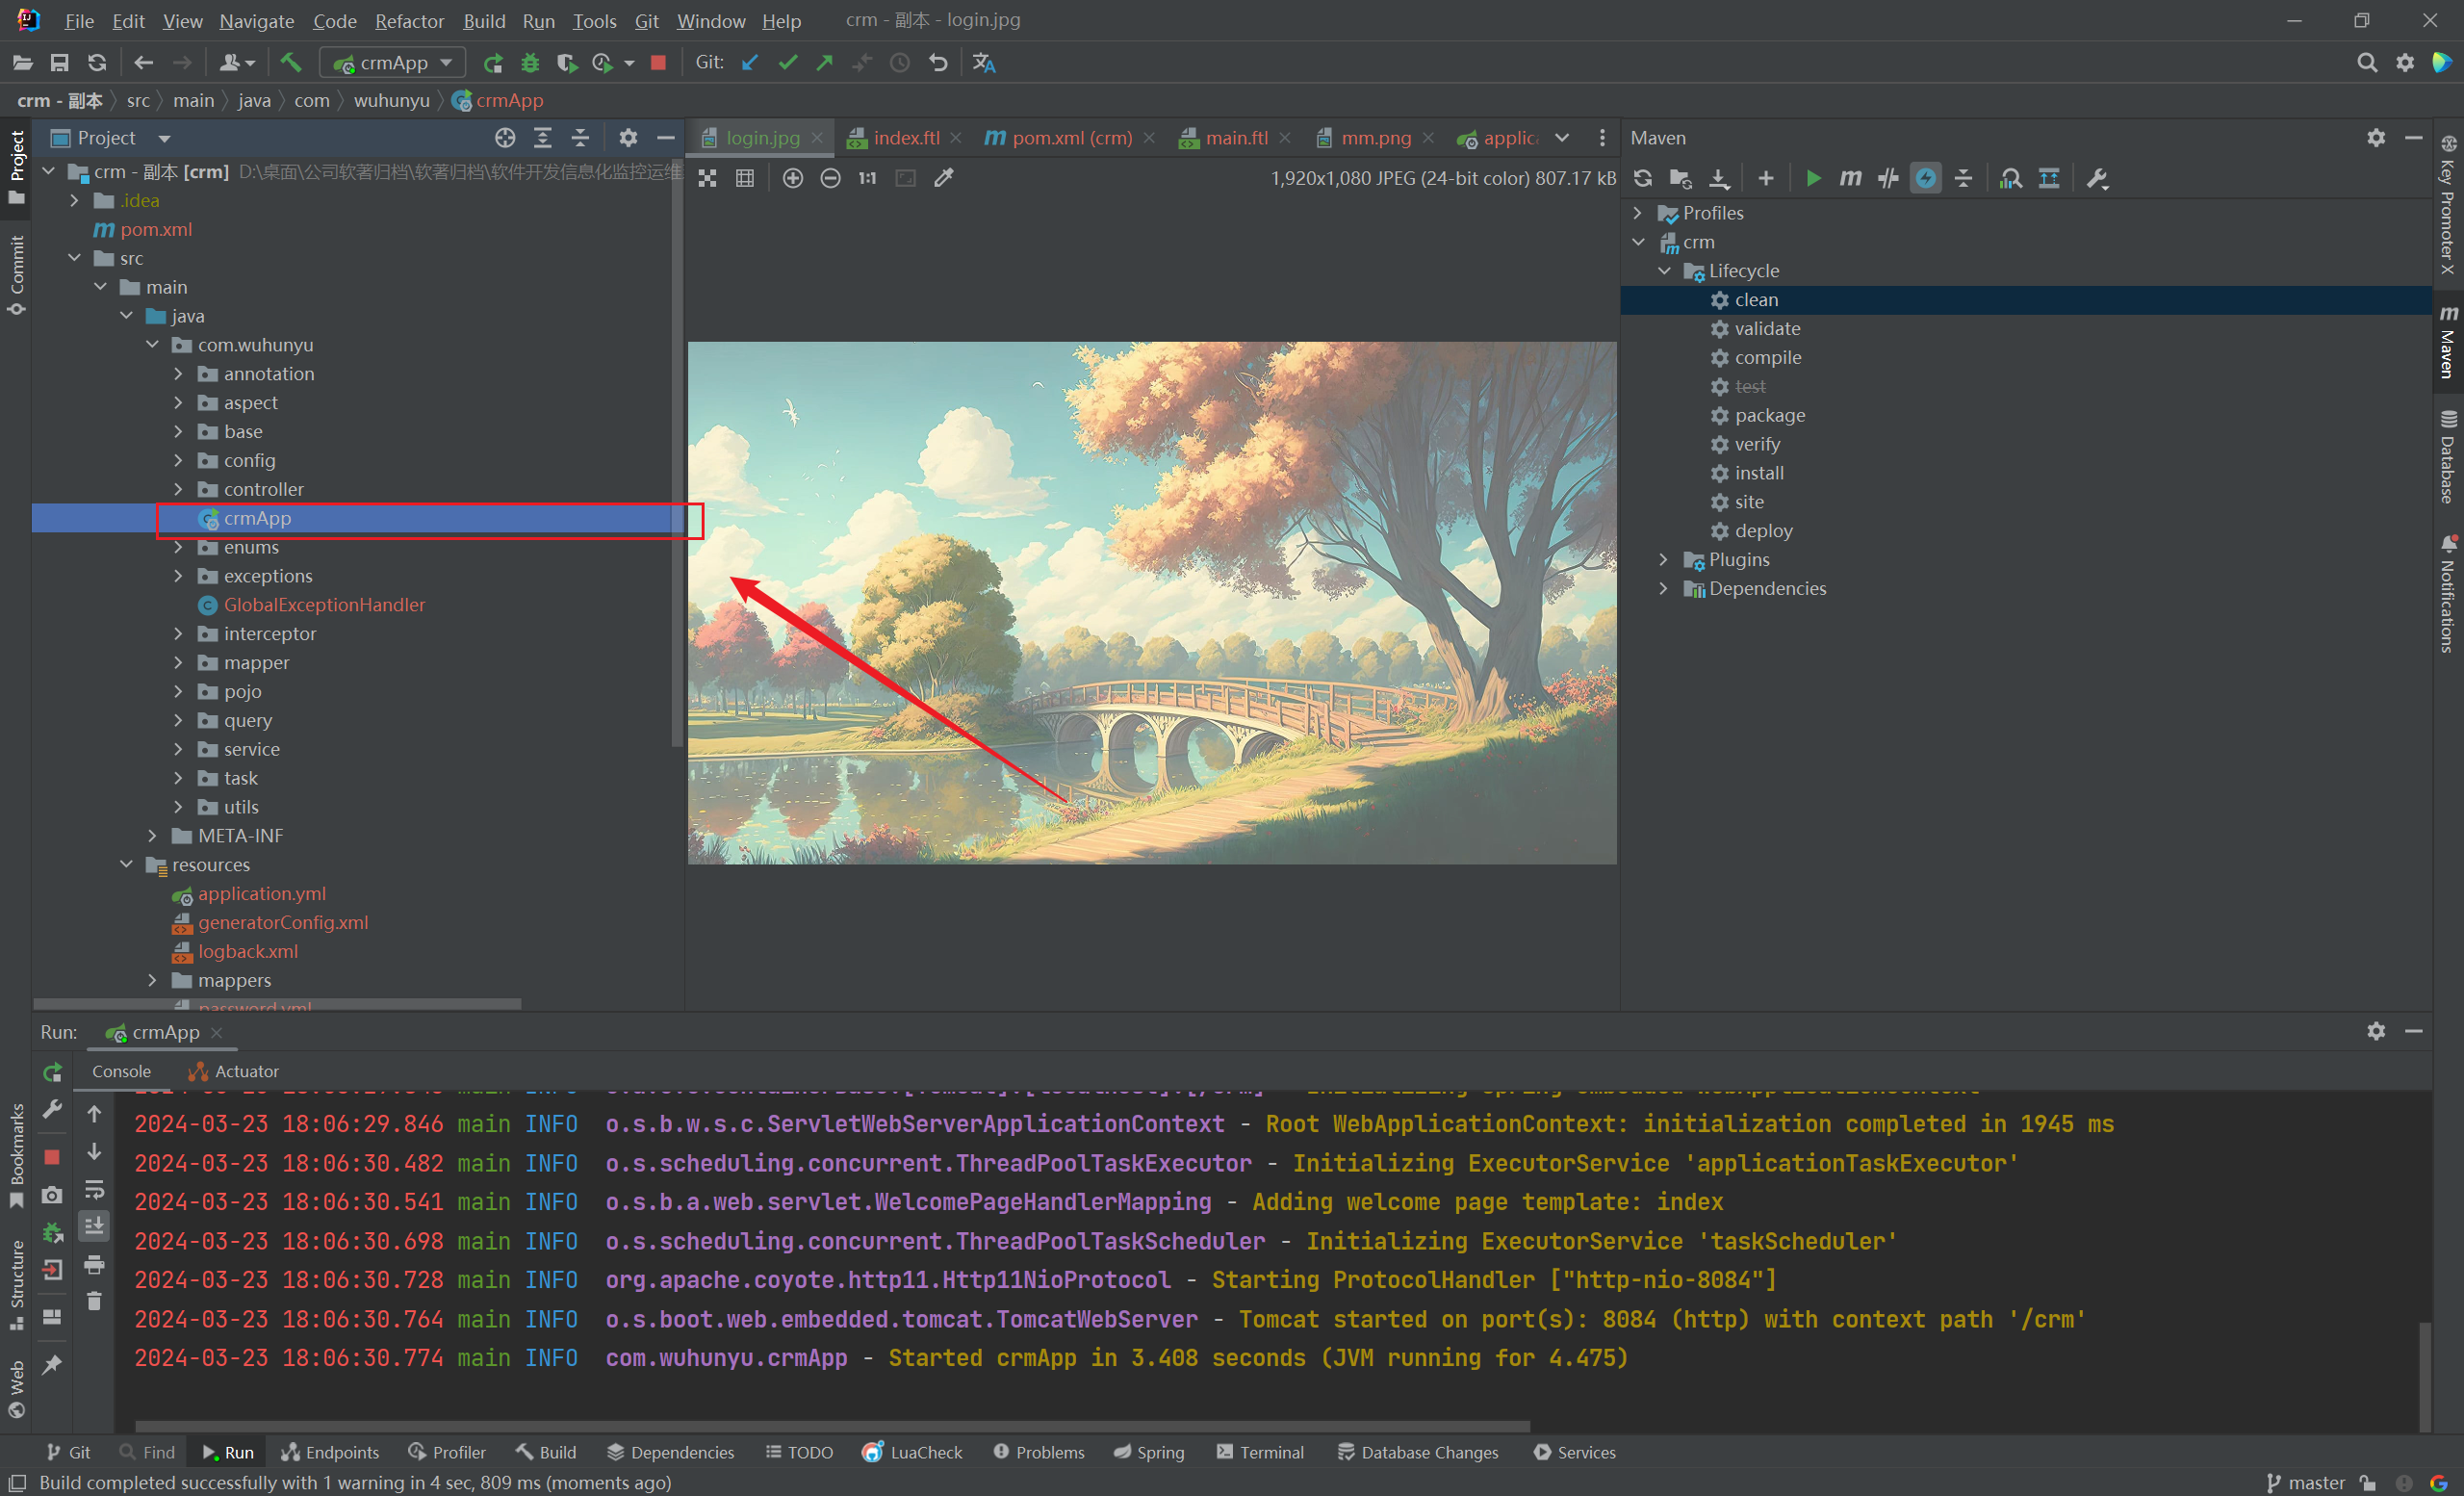Image resolution: width=2464 pixels, height=1496 pixels.
Task: Select GlobalExceptionHandler class in tree
Action: click(x=324, y=605)
